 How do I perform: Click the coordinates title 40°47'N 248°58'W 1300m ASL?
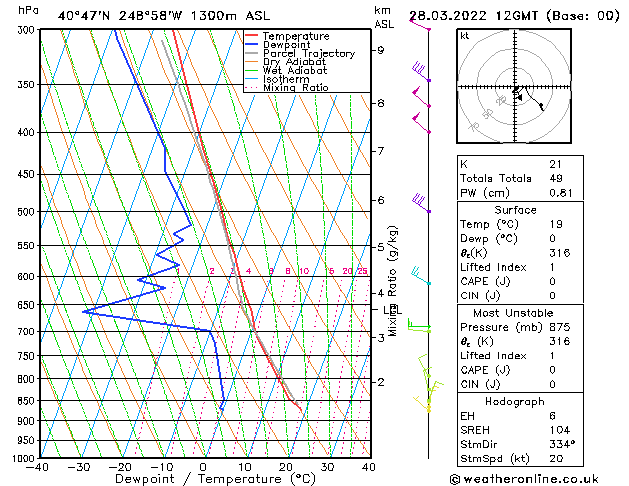coord(164,16)
